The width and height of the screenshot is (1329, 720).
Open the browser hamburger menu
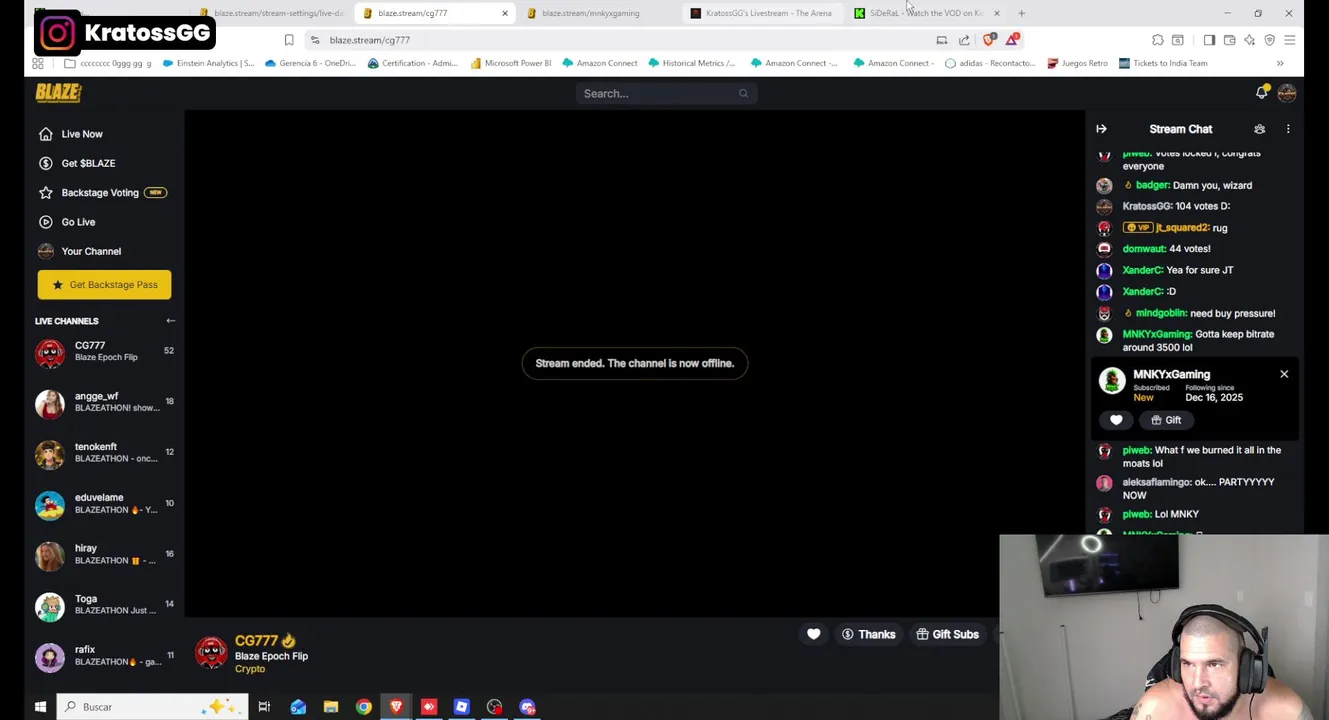pos(1290,40)
